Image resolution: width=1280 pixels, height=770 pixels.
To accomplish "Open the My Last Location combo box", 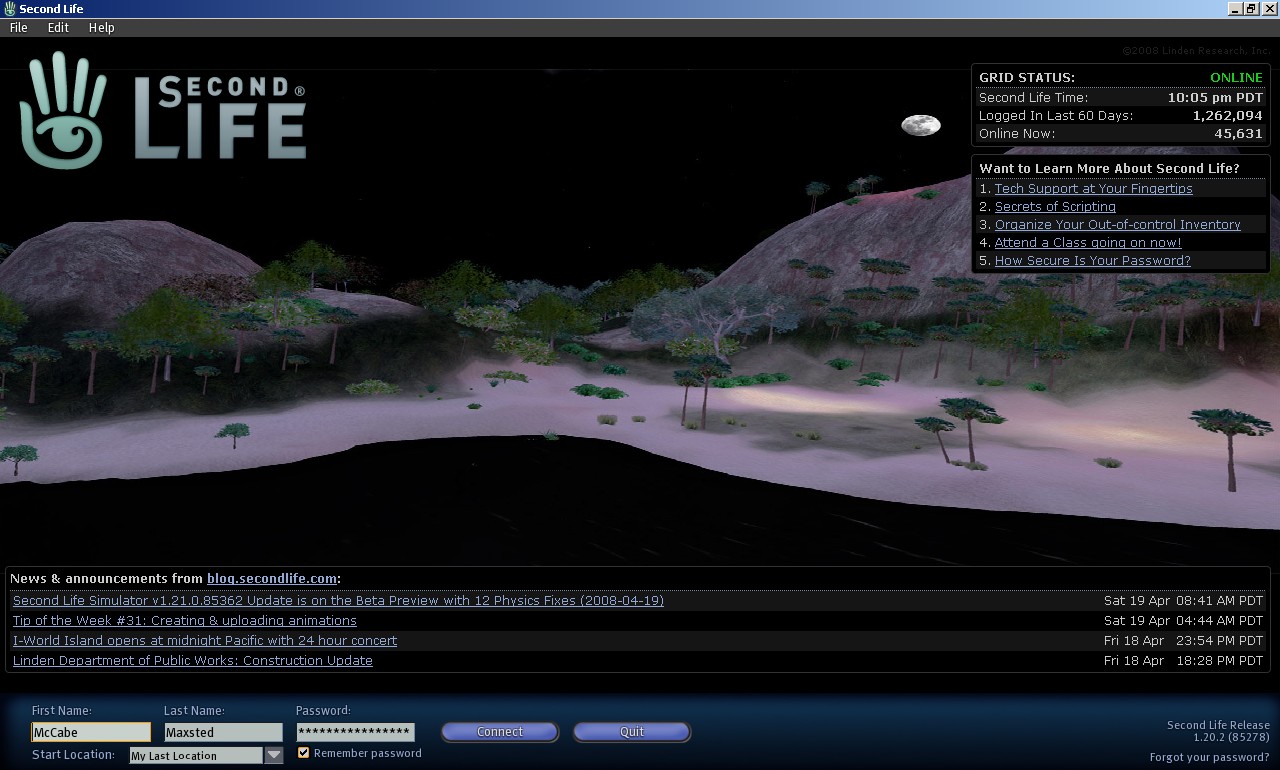I will (x=195, y=756).
